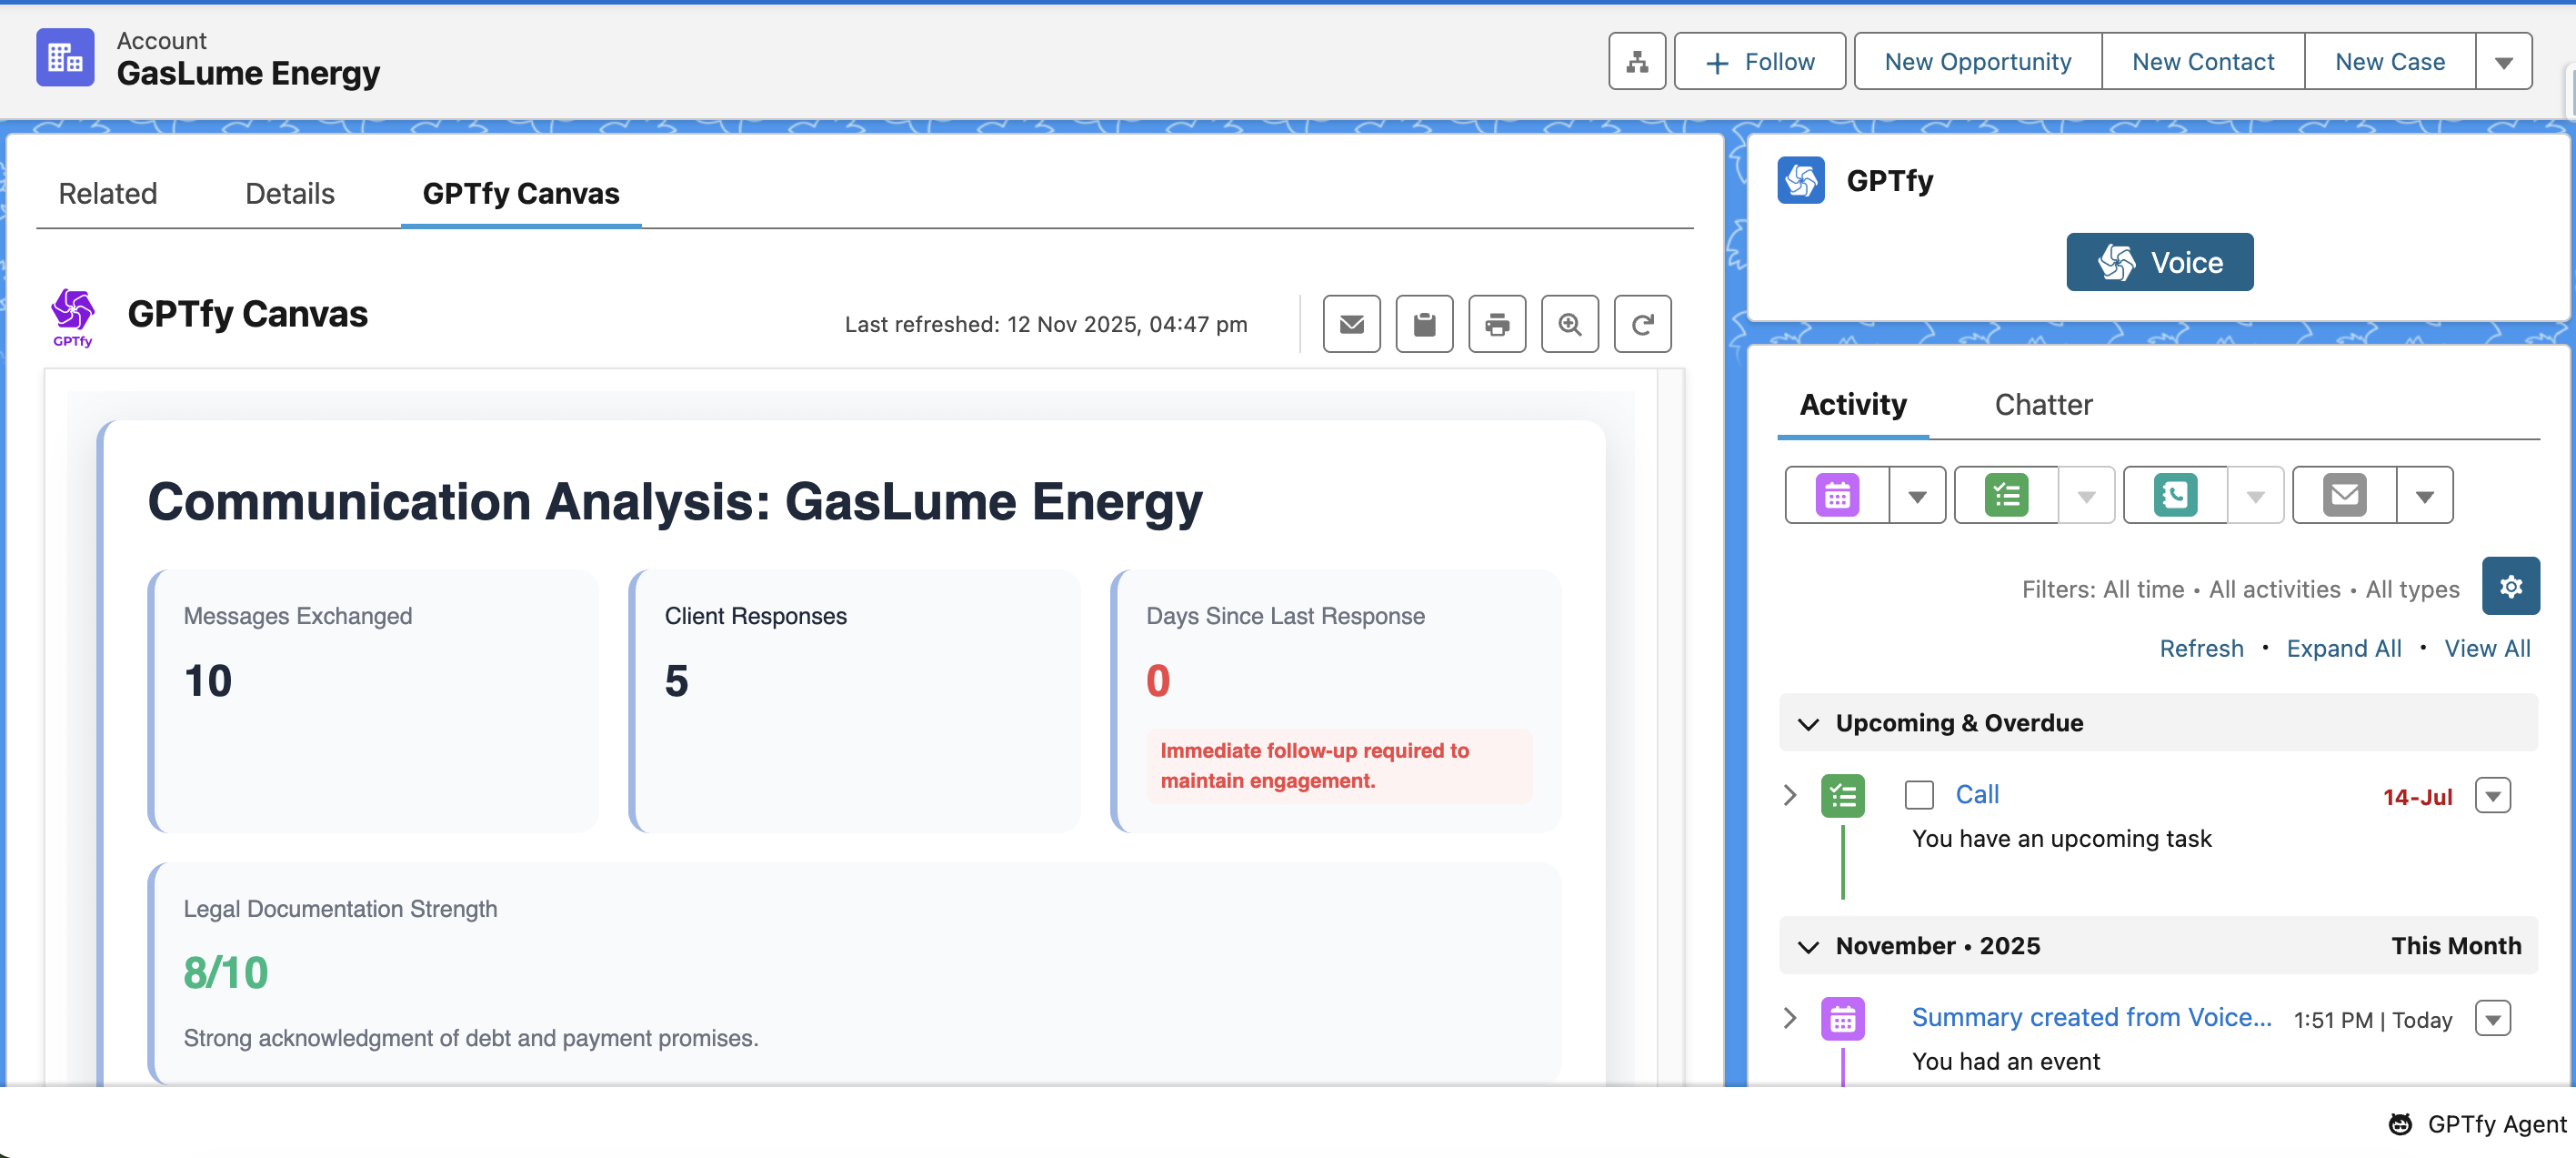The width and height of the screenshot is (2576, 1158).
Task: Refresh the GPTfy Canvas with reload icon
Action: (1642, 324)
